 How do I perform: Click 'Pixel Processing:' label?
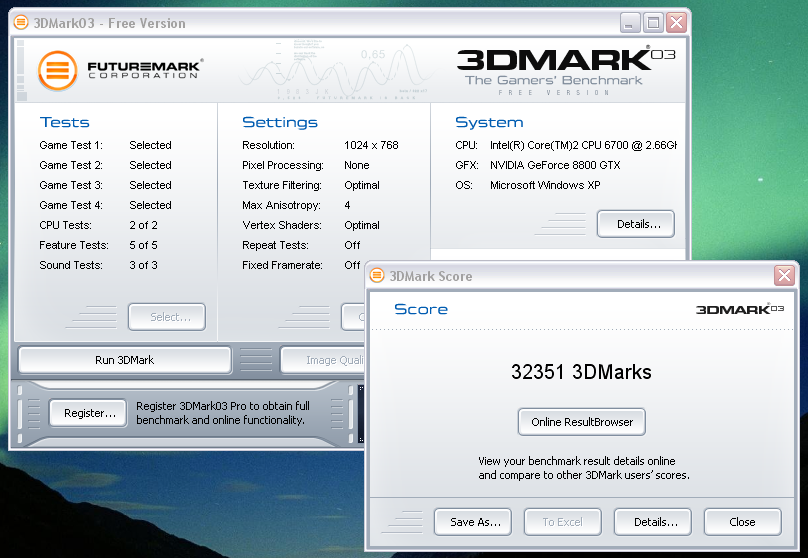coord(283,165)
